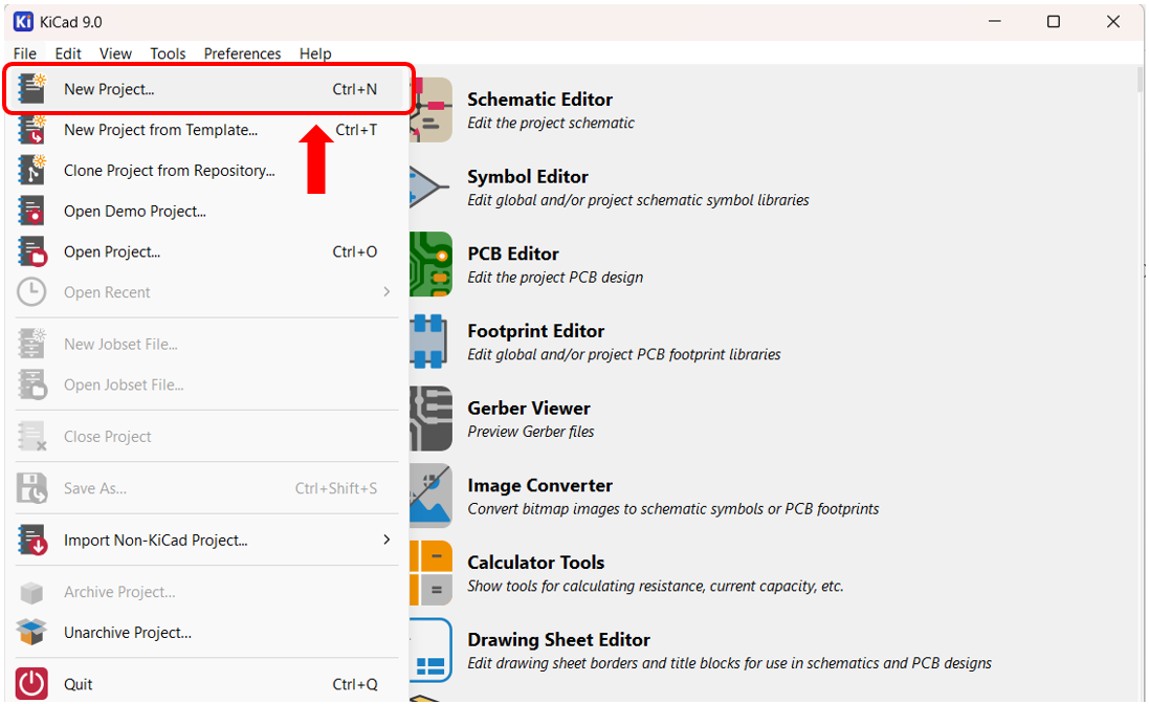Open the Help menu
The image size is (1149, 704).
tap(315, 53)
